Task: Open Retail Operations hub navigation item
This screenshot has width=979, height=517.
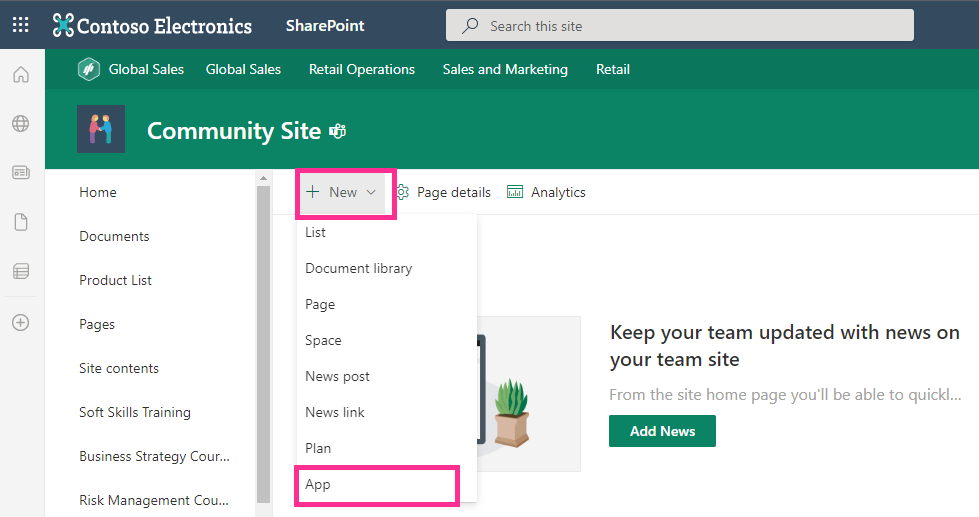Action: coord(362,69)
